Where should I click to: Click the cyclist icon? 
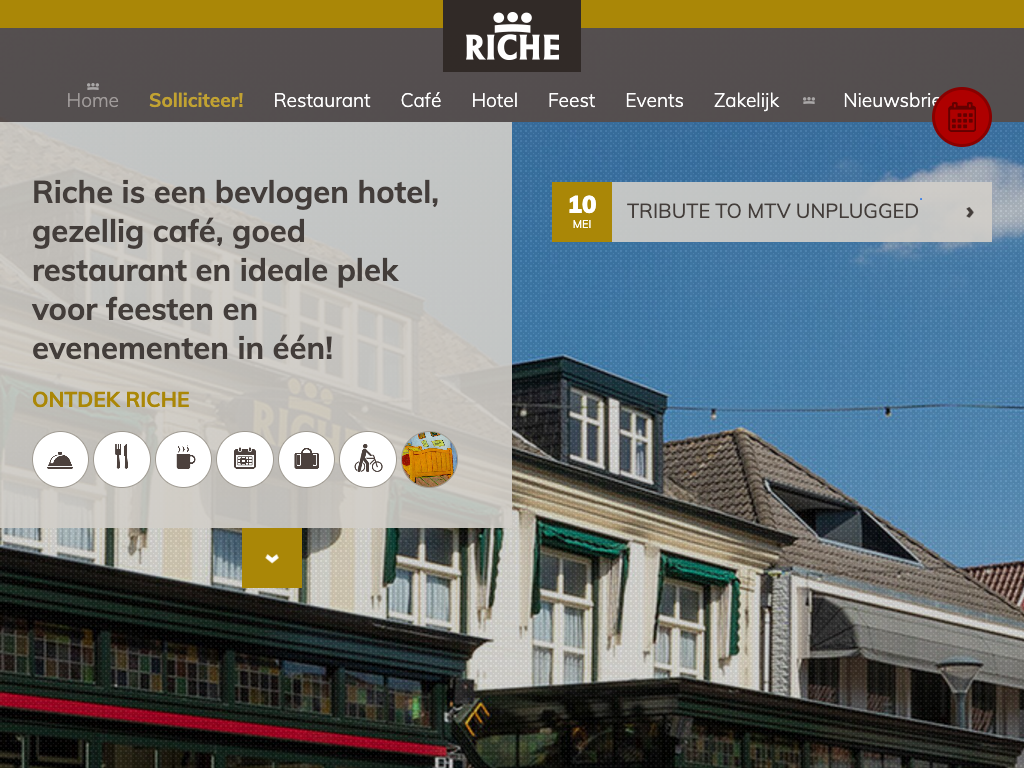[368, 460]
